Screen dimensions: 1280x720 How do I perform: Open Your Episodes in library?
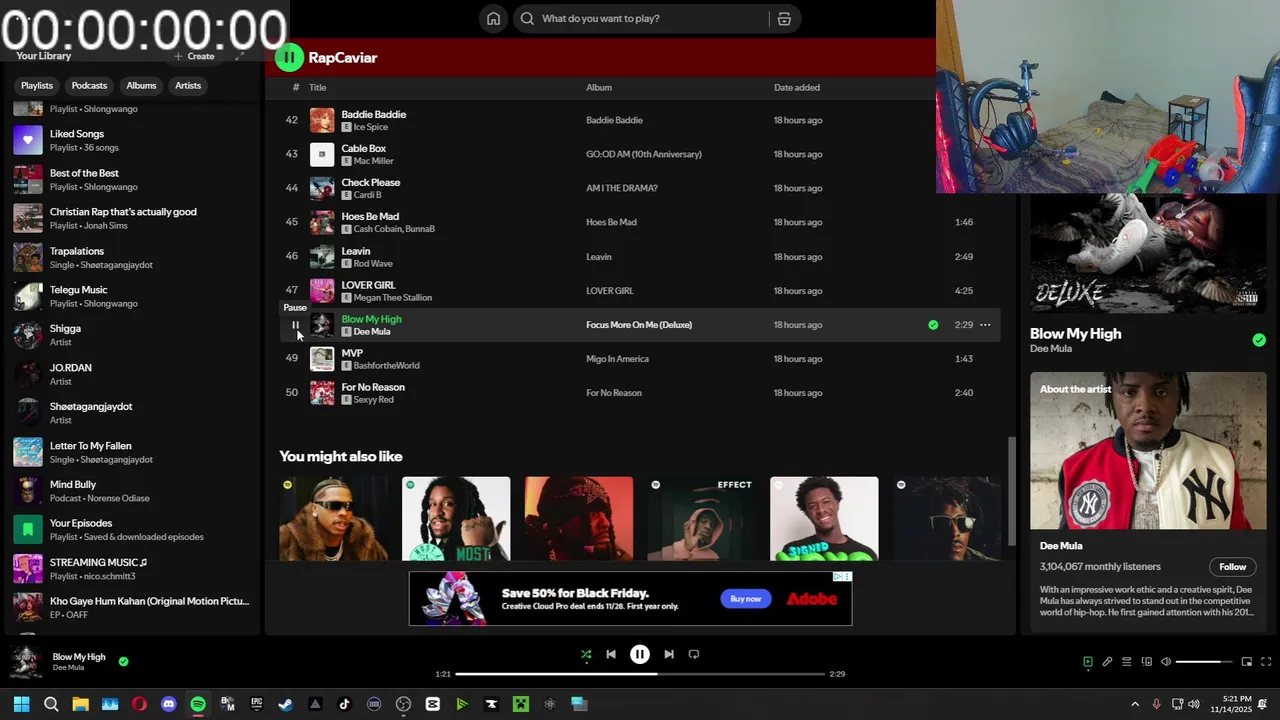[x=132, y=530]
